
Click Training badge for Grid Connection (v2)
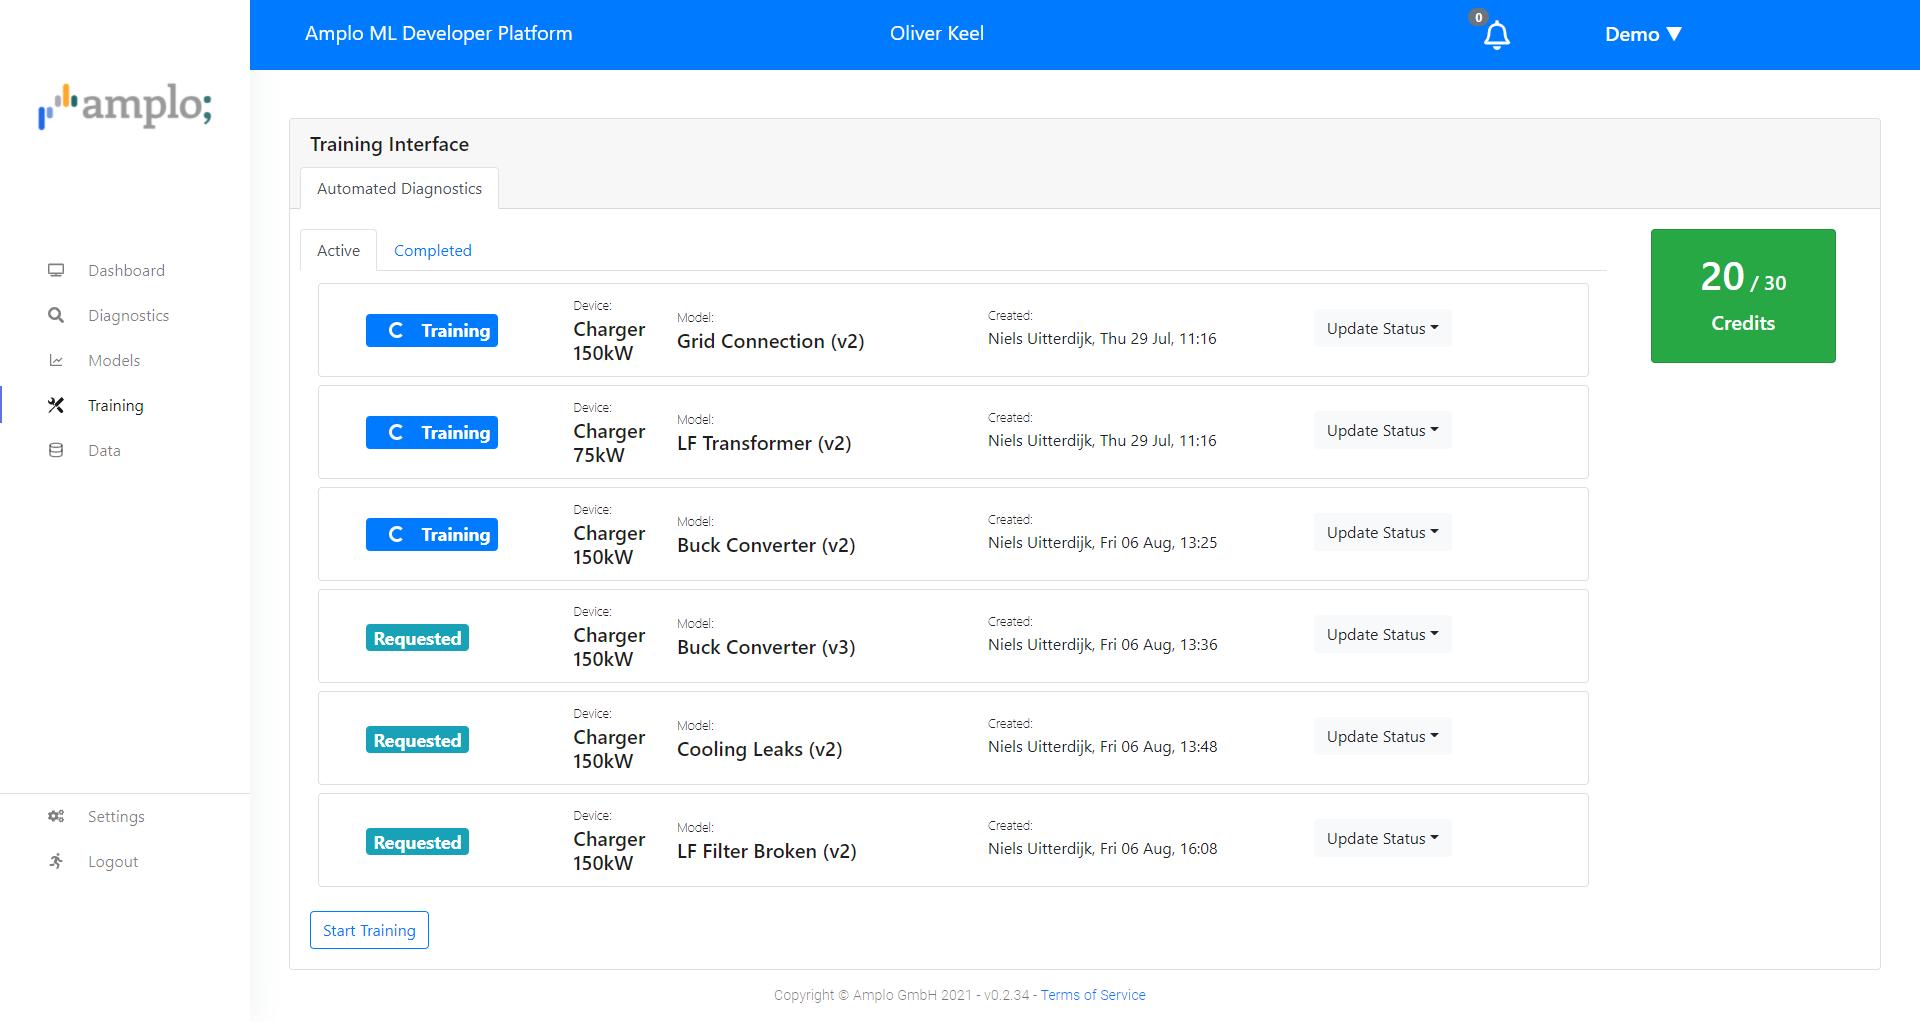pos(432,330)
